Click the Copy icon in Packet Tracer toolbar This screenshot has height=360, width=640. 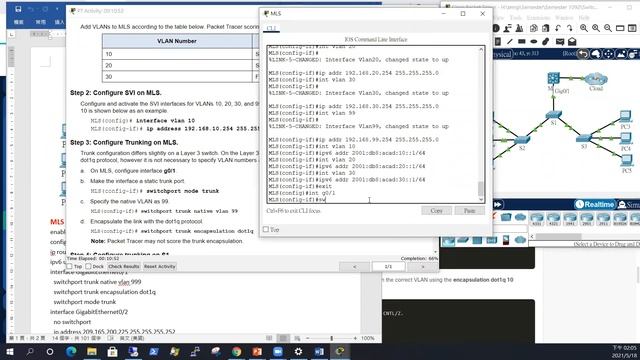coord(533,28)
